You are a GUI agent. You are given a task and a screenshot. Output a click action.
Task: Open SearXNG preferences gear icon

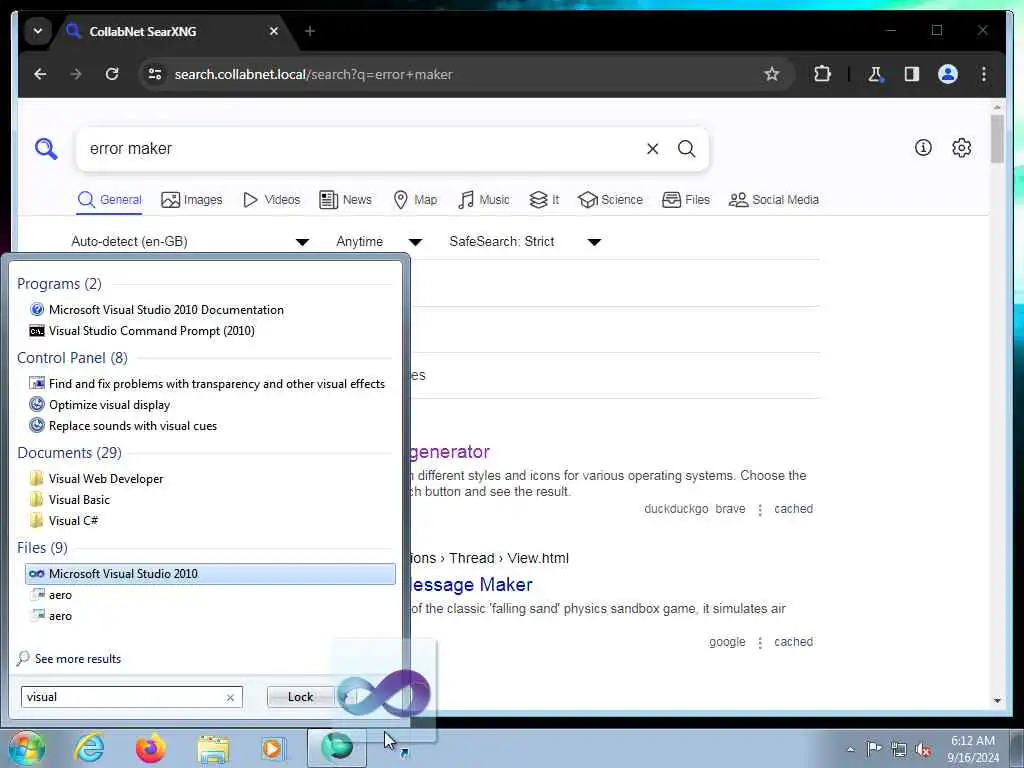[961, 148]
